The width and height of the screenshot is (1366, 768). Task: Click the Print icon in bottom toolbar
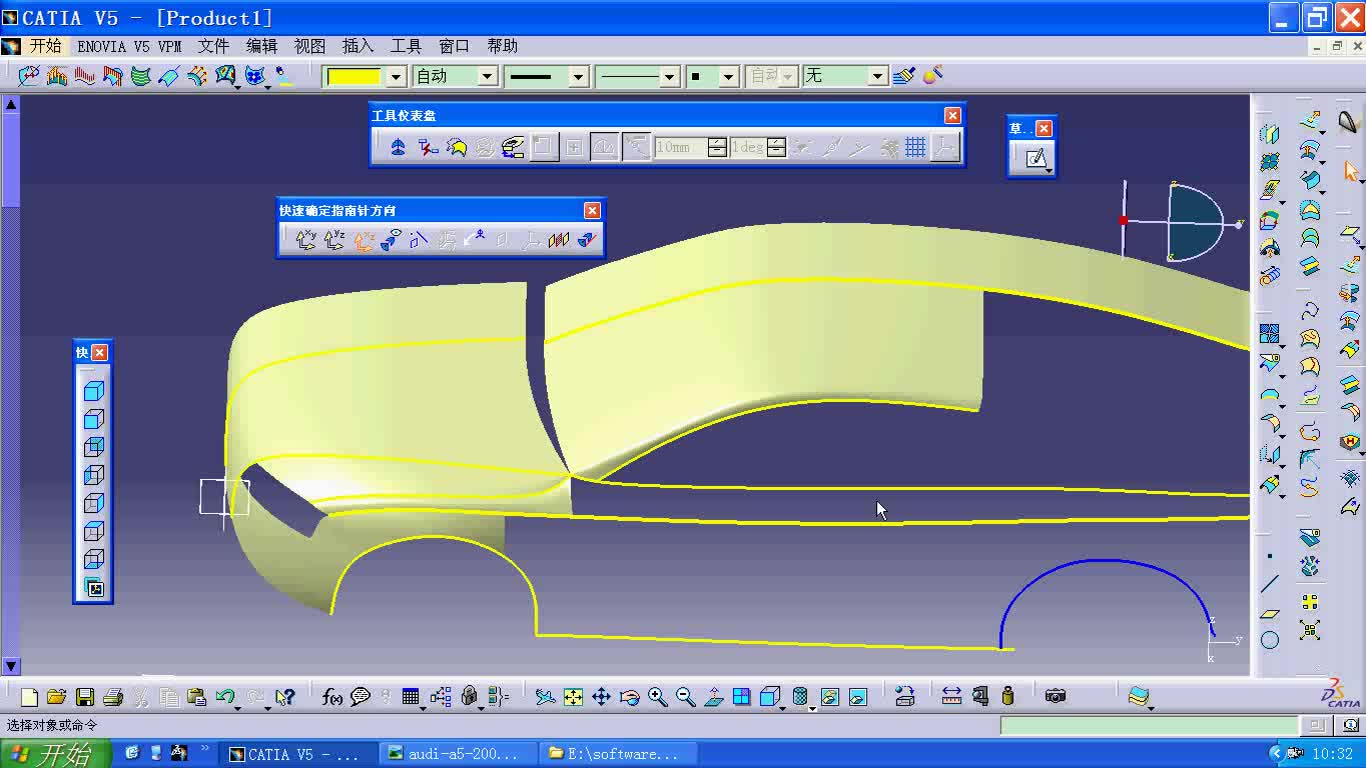pos(113,697)
